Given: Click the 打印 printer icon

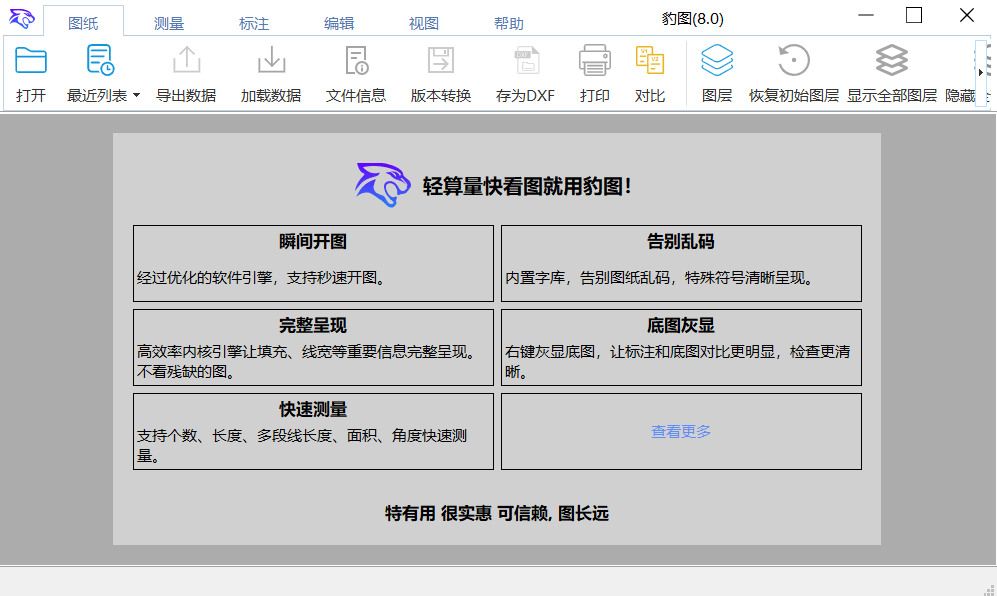Looking at the screenshot, I should coord(595,60).
